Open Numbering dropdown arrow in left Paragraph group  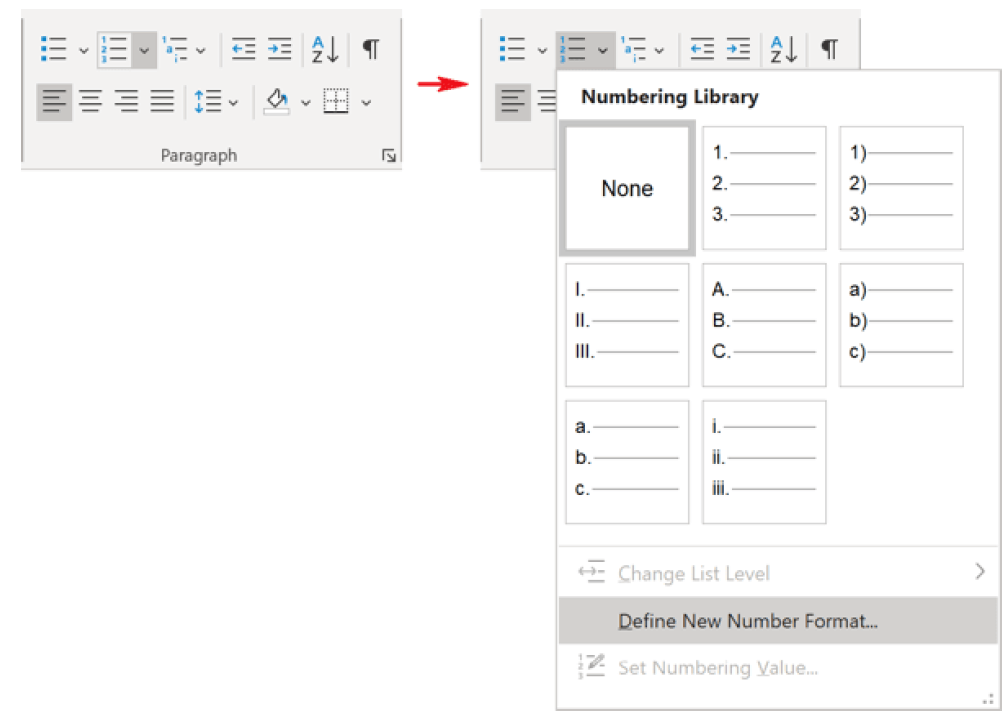coord(144,50)
